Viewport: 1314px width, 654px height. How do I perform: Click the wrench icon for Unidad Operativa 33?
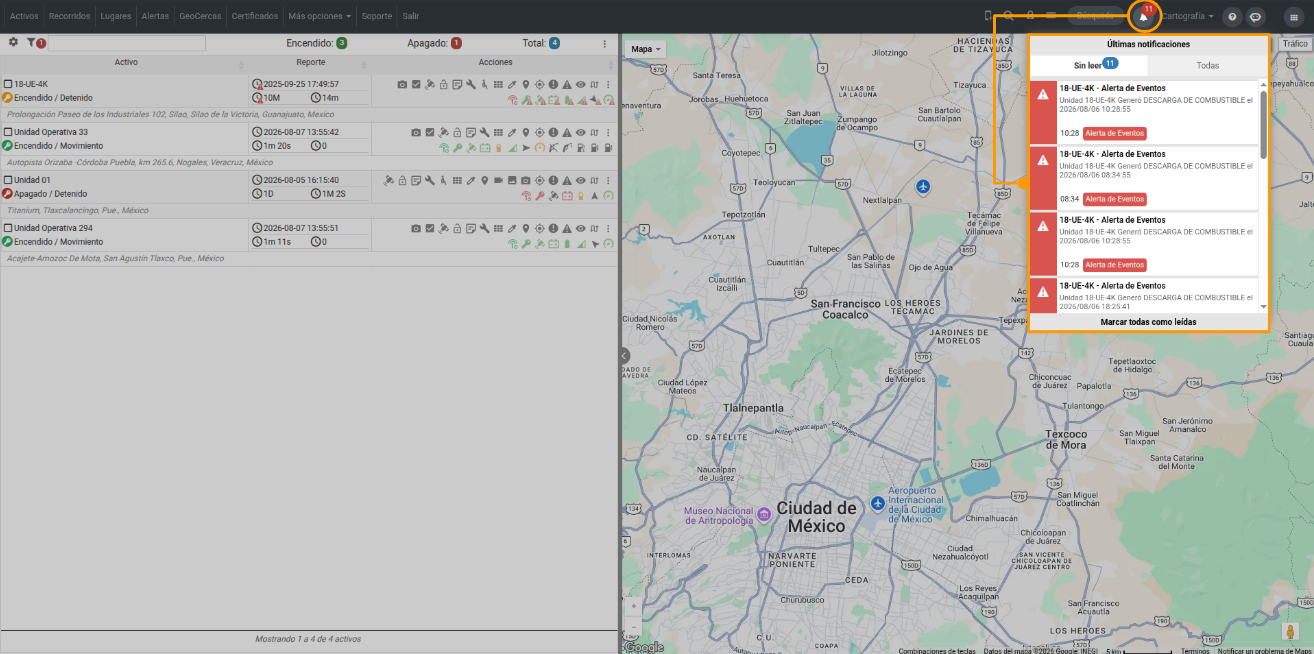tap(484, 132)
